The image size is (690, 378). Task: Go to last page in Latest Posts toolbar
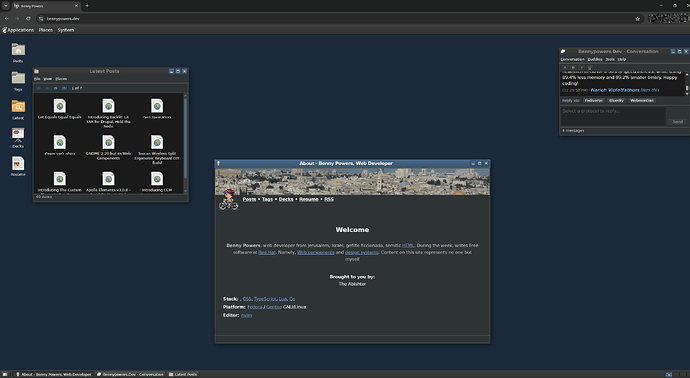[64, 88]
